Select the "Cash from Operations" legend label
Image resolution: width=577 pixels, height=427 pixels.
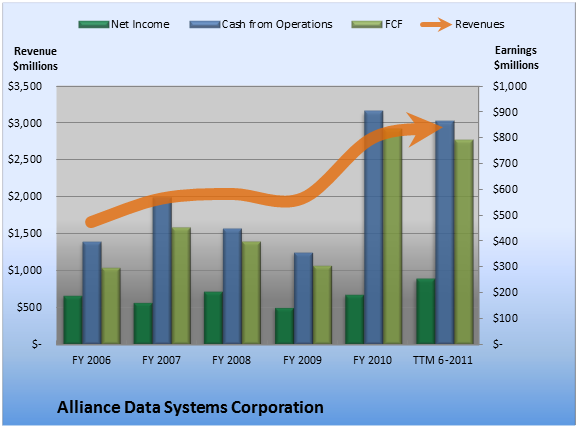pyautogui.click(x=277, y=24)
